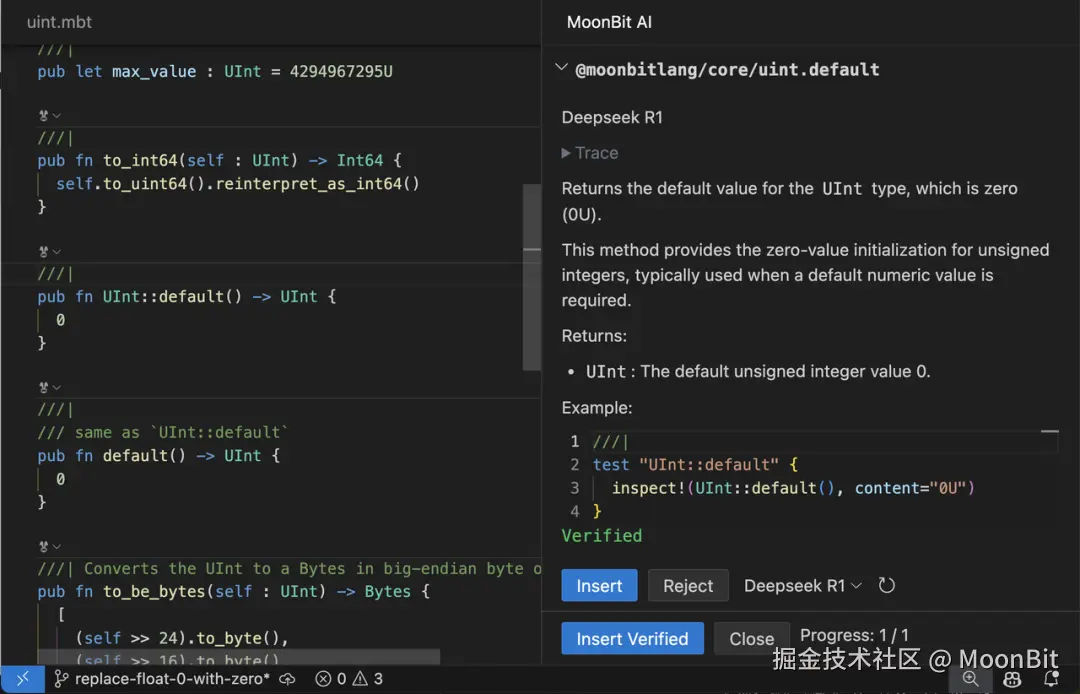Select the uint.mbt editor tab
Image resolution: width=1080 pixels, height=694 pixels.
pos(59,22)
